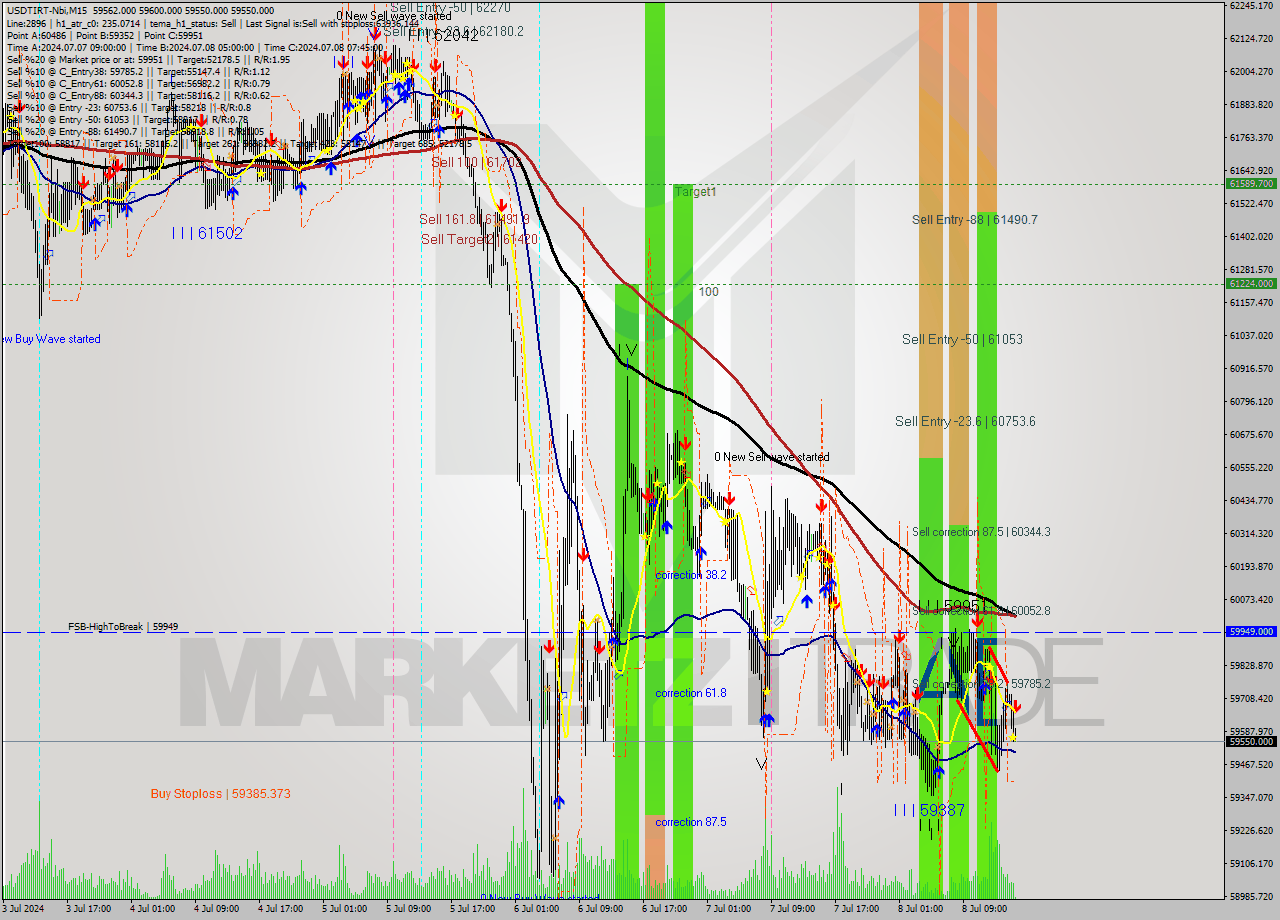
Task: Click the green 61224.000 price tag
Action: 1251,284
